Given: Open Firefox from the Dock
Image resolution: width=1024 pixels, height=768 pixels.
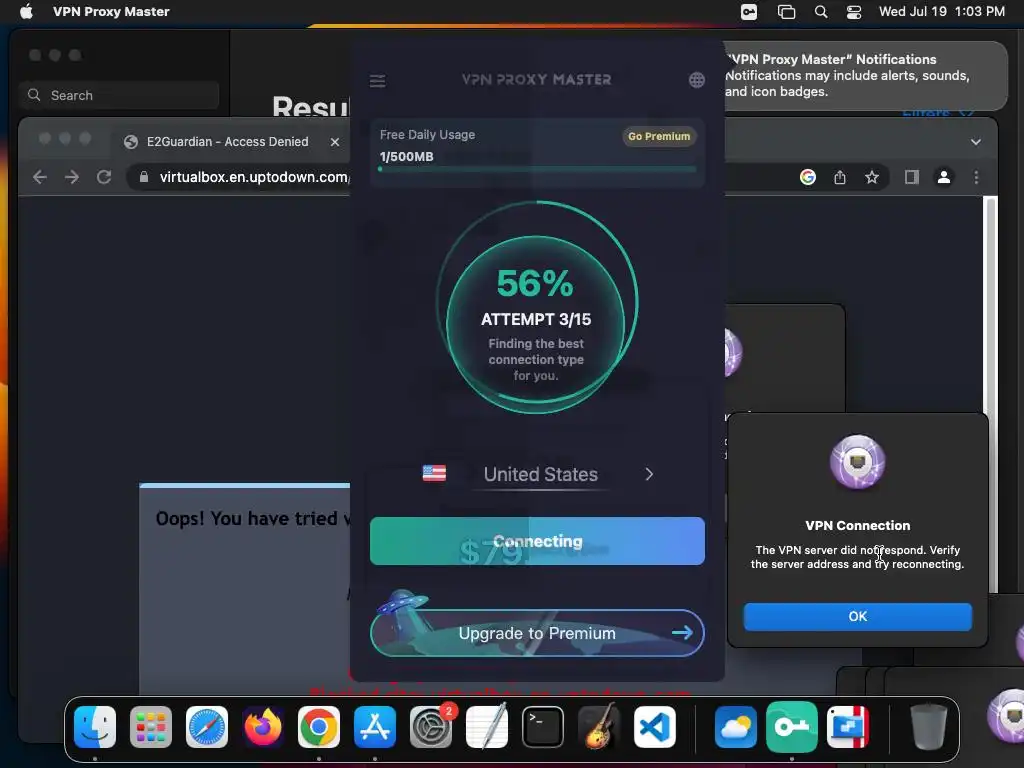Looking at the screenshot, I should (x=263, y=727).
